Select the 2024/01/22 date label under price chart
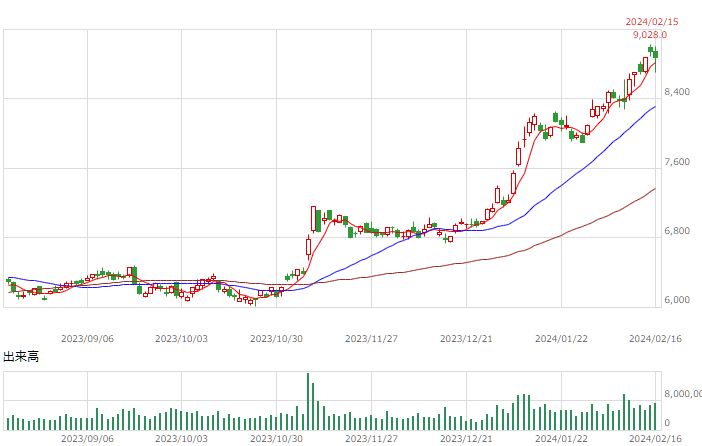 click(561, 339)
